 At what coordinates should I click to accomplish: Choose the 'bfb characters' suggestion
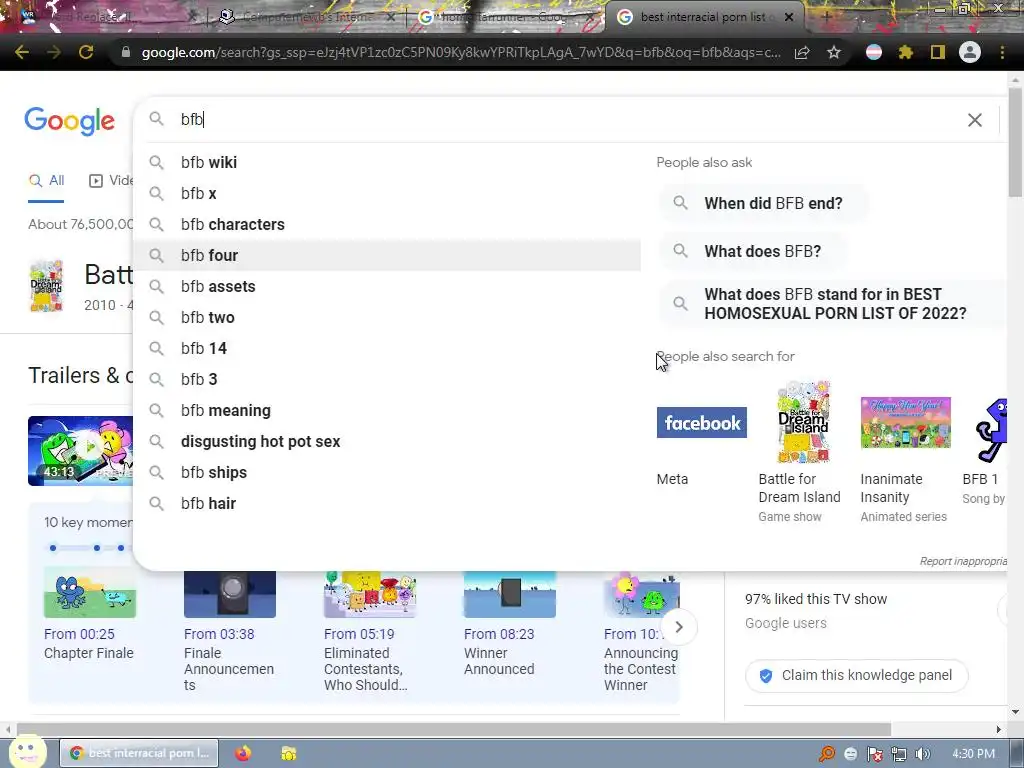(387, 225)
